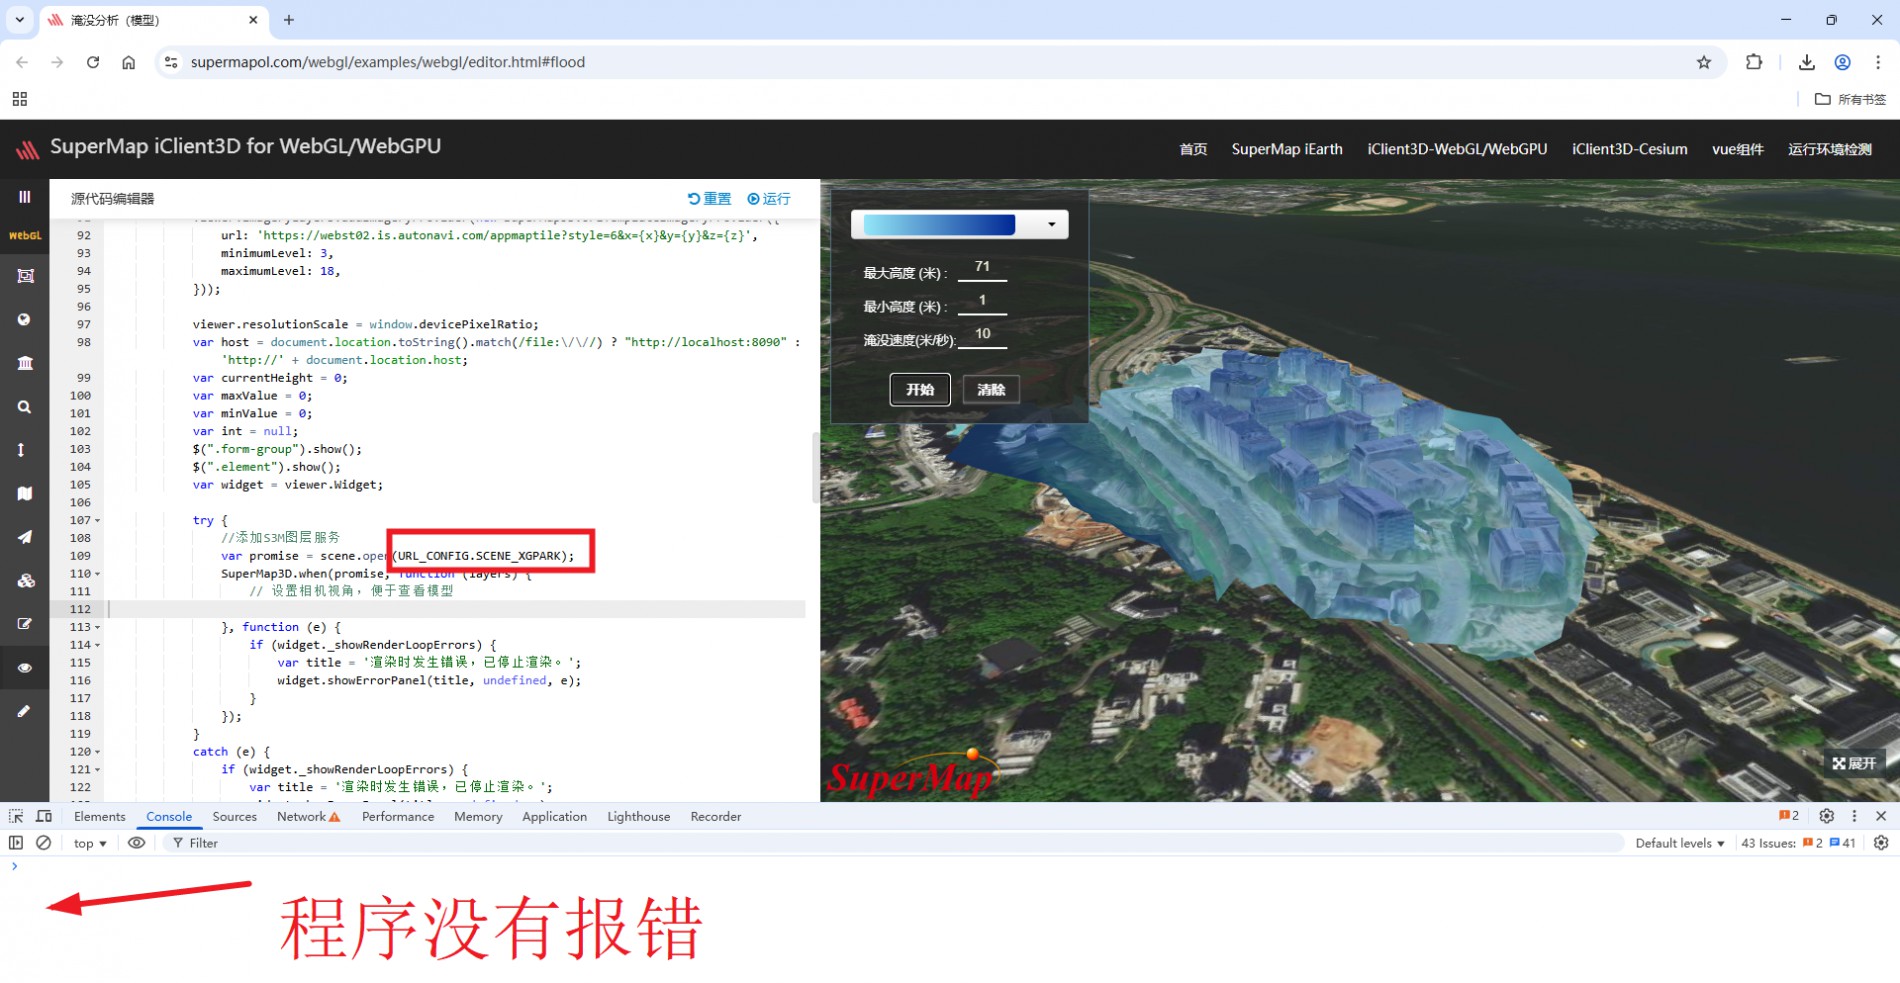Collapse code fold at line 110
Viewport: 1900px width, 983px height.
point(97,574)
